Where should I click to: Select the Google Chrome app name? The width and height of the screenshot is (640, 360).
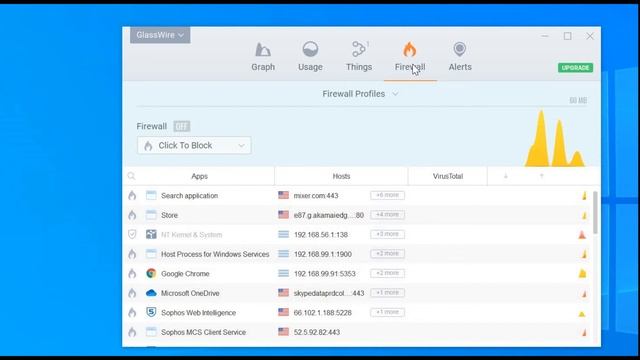[185, 274]
